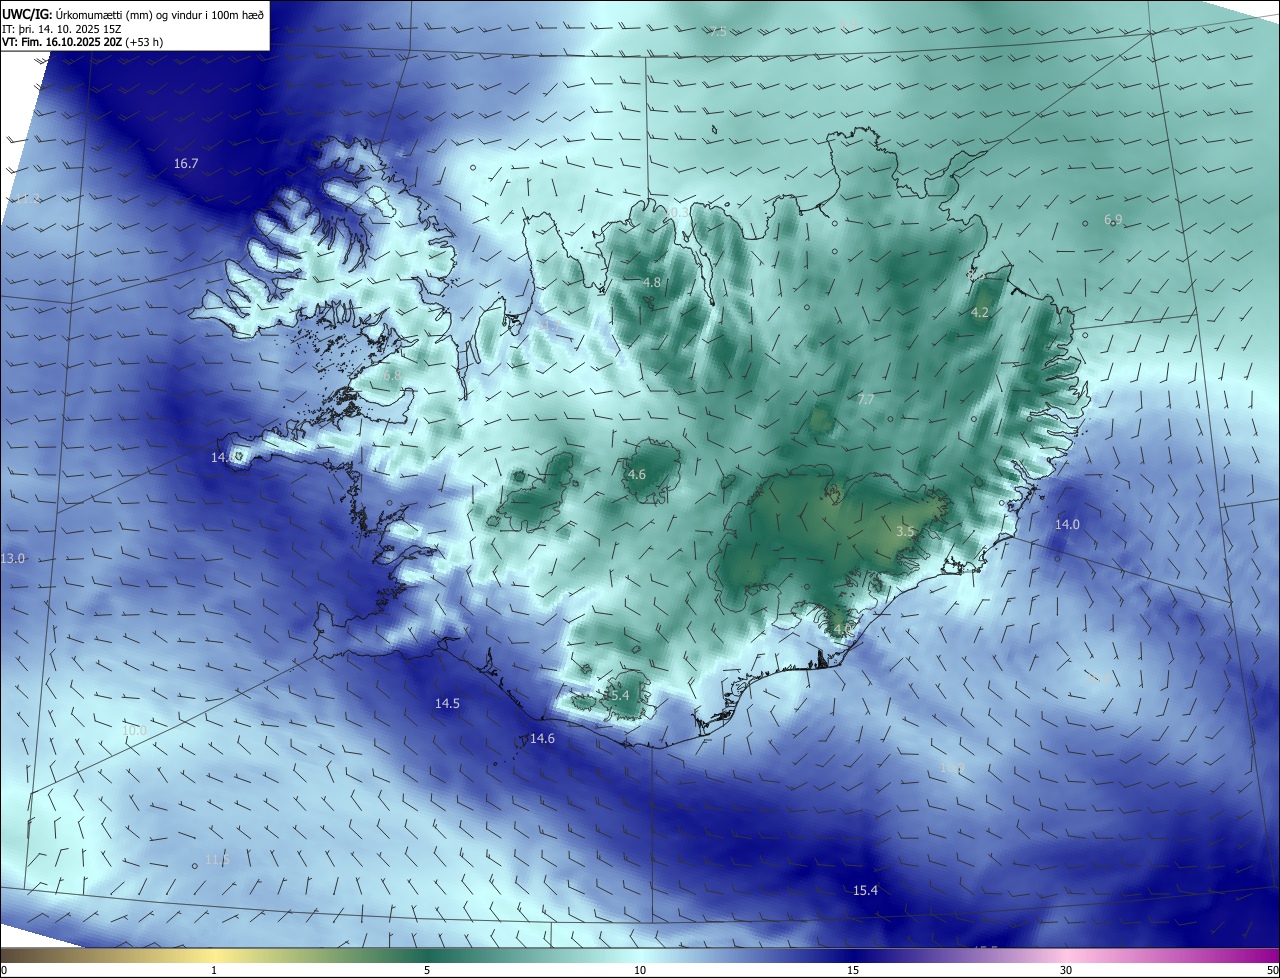Click the 5.4 value on the southern glacier
The width and height of the screenshot is (1280, 978).
pyautogui.click(x=619, y=695)
